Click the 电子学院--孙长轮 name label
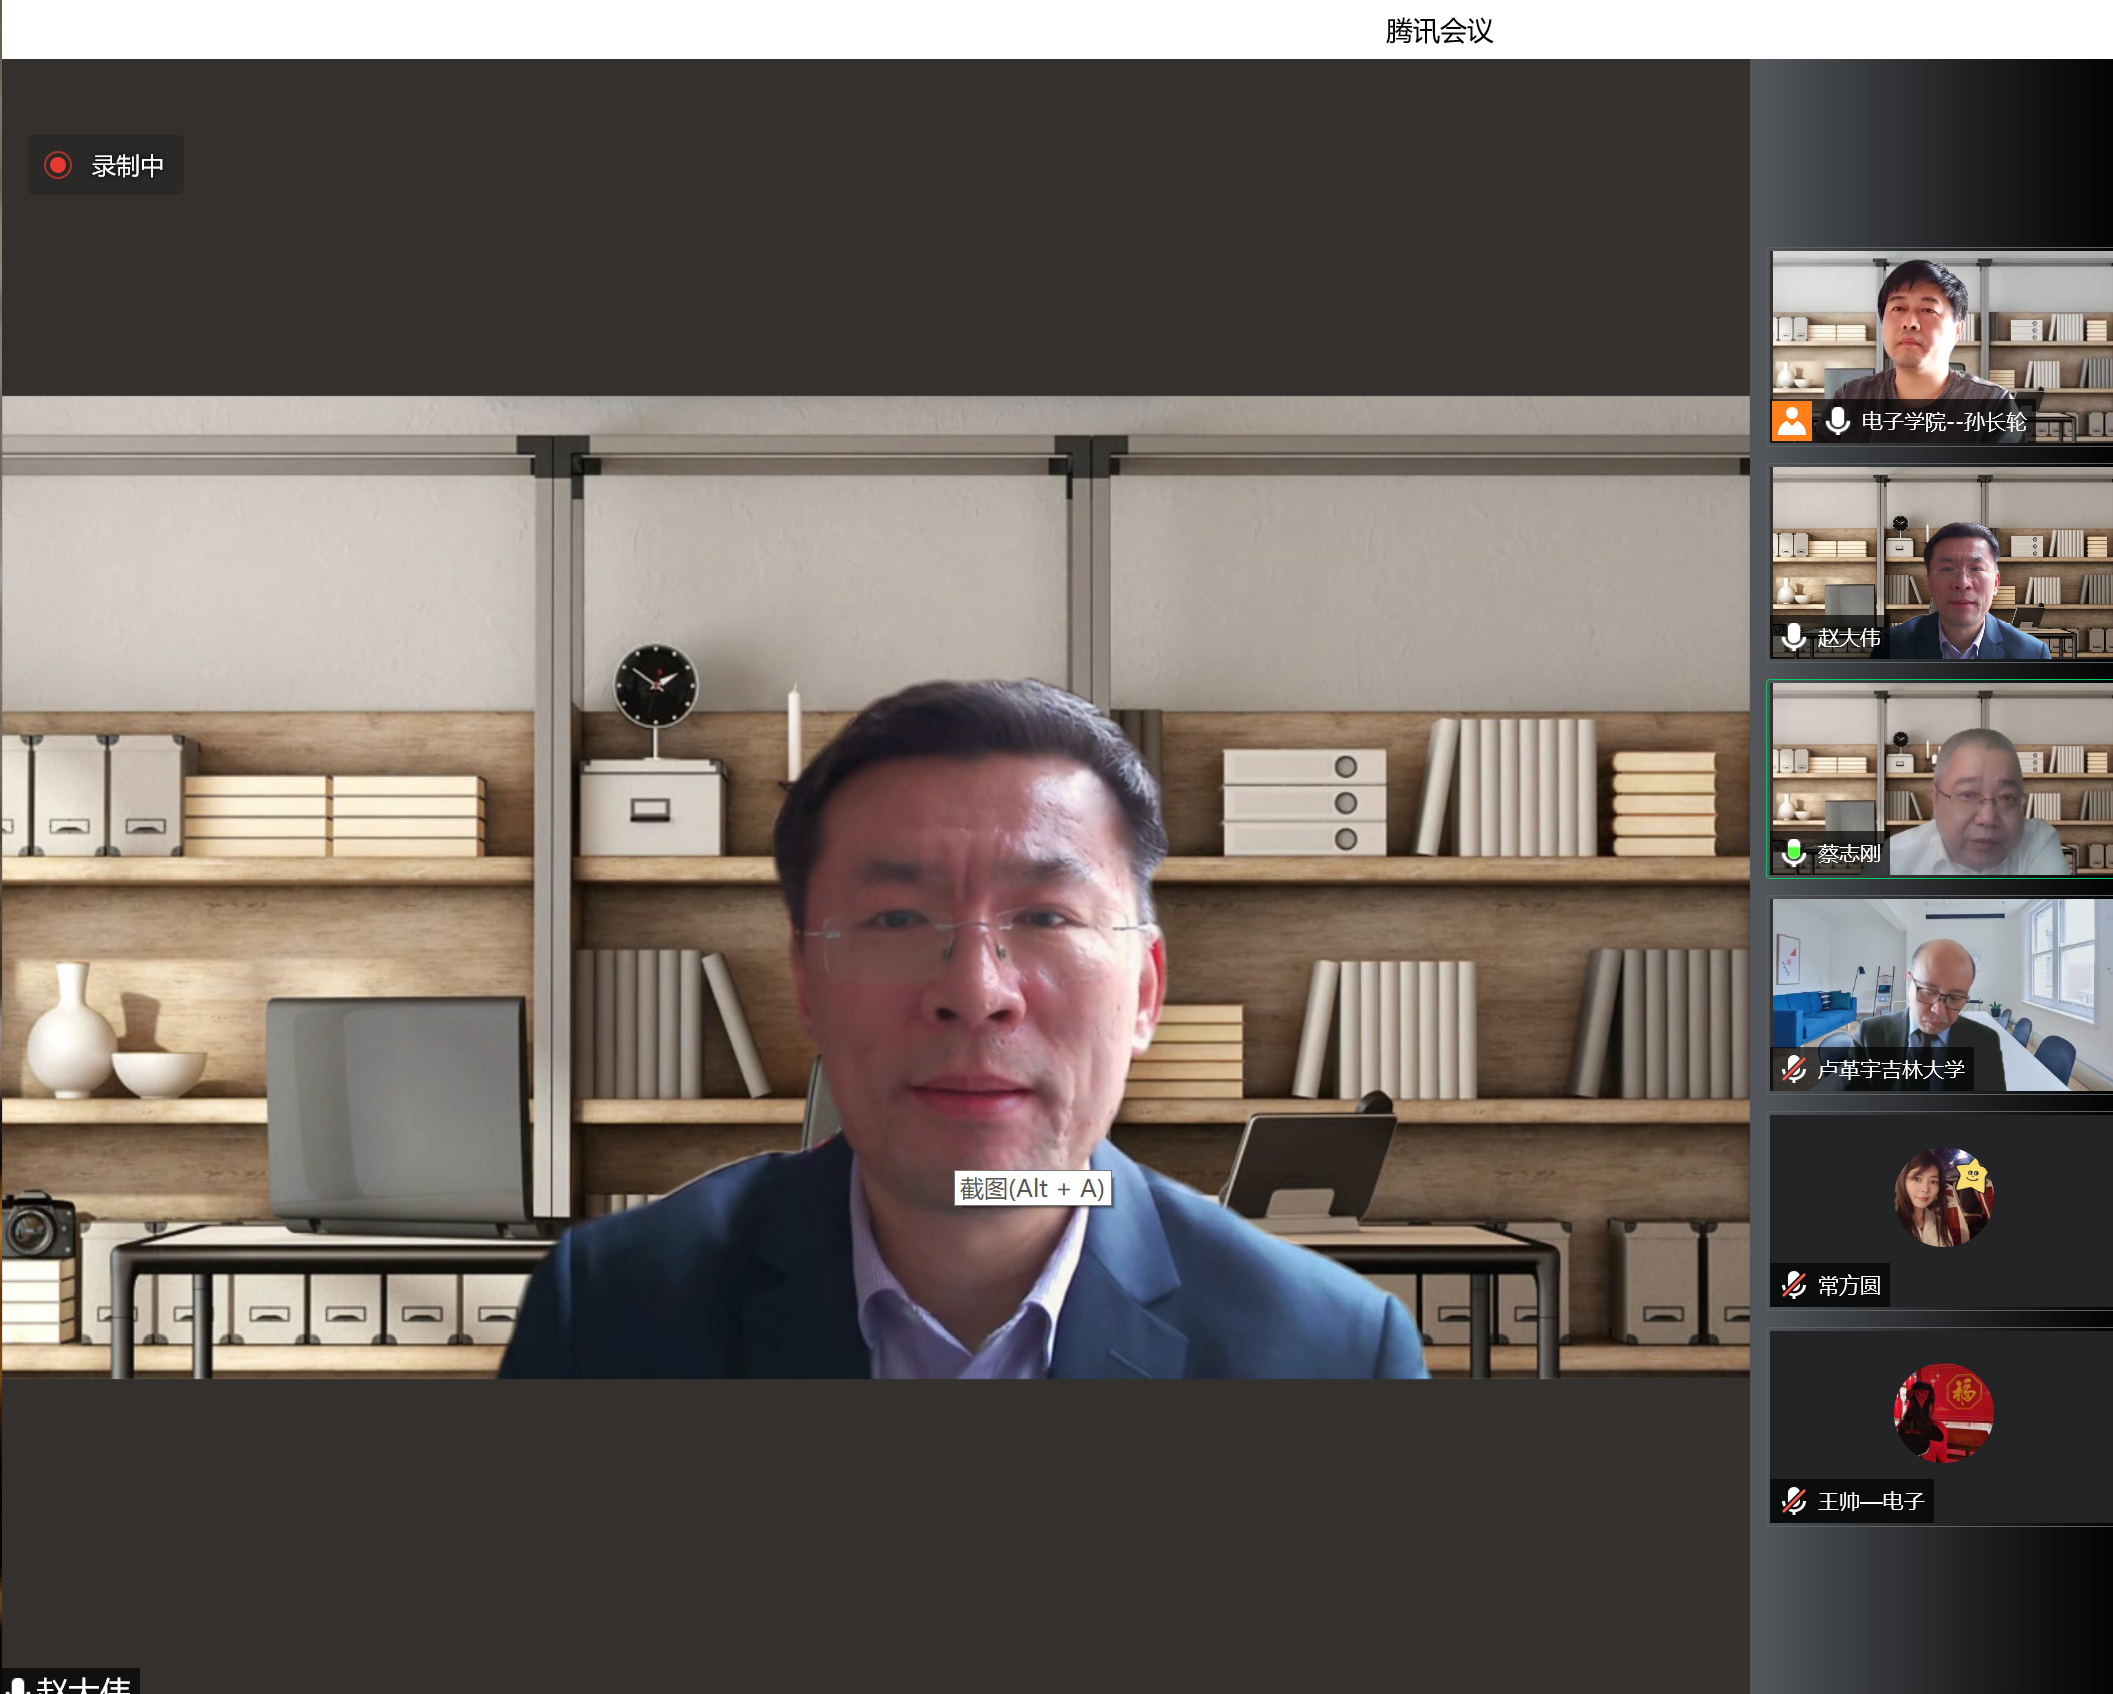Viewport: 2113px width, 1694px height. coord(1943,422)
